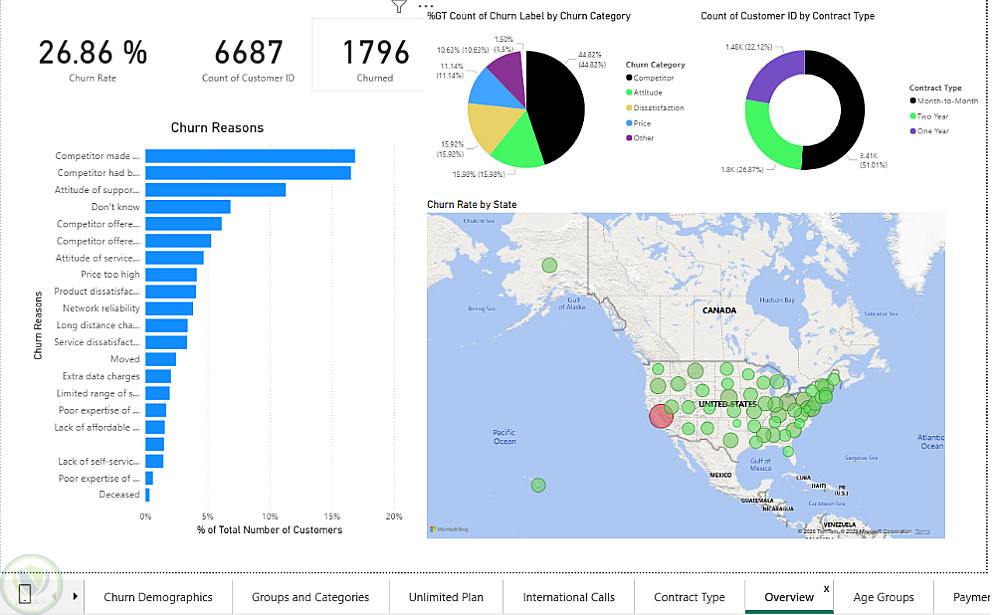1000x615 pixels.
Task: Select the 'Lack of self-servic...' bar
Action: (154, 461)
